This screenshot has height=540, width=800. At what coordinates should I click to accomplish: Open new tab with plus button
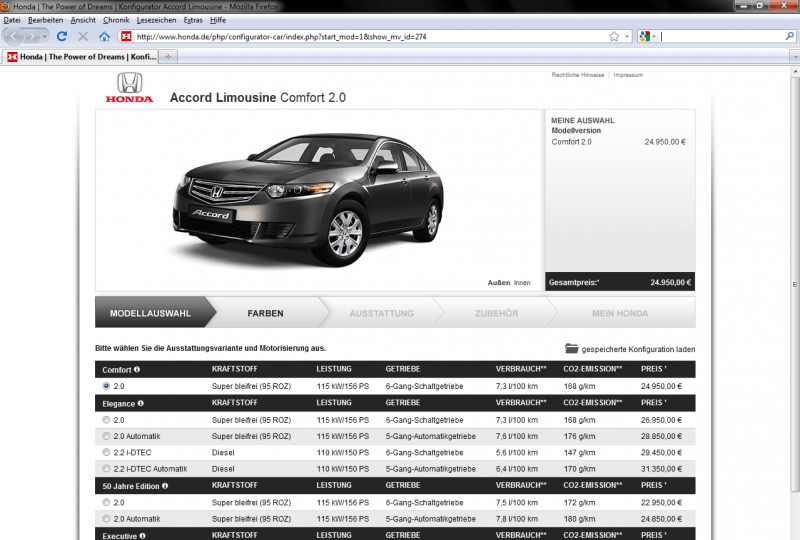pos(168,57)
